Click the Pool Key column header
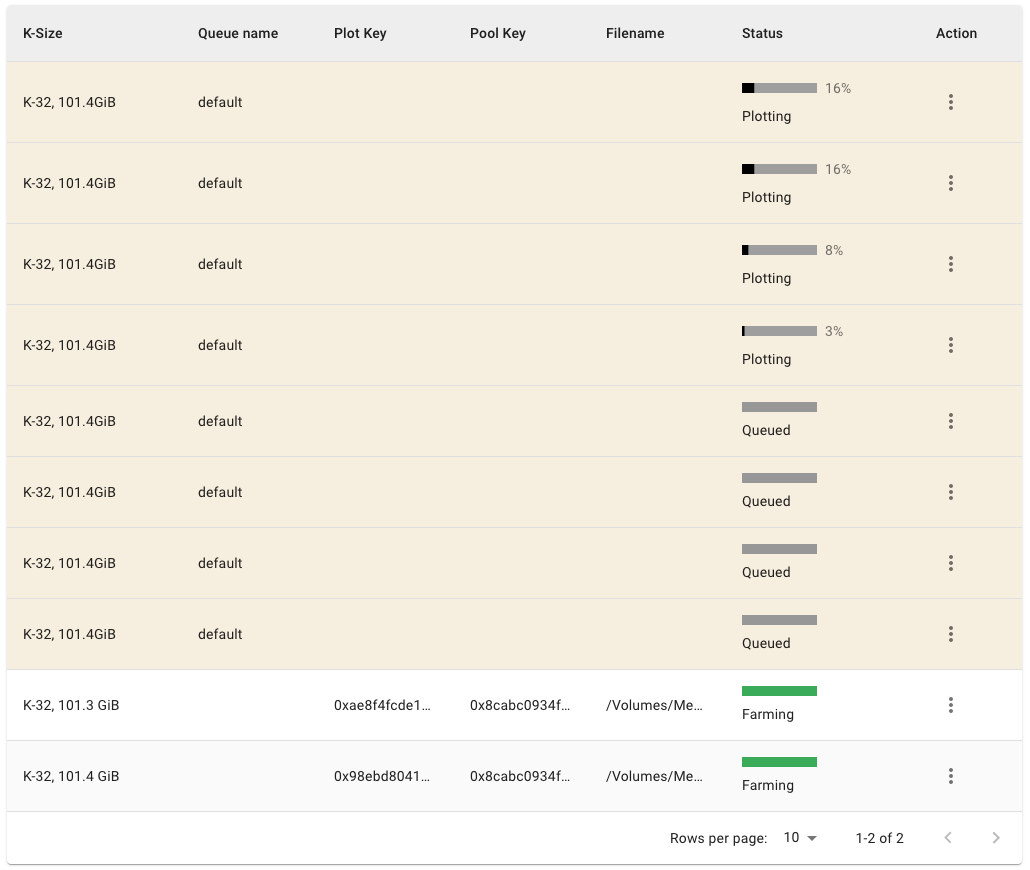 coord(498,33)
